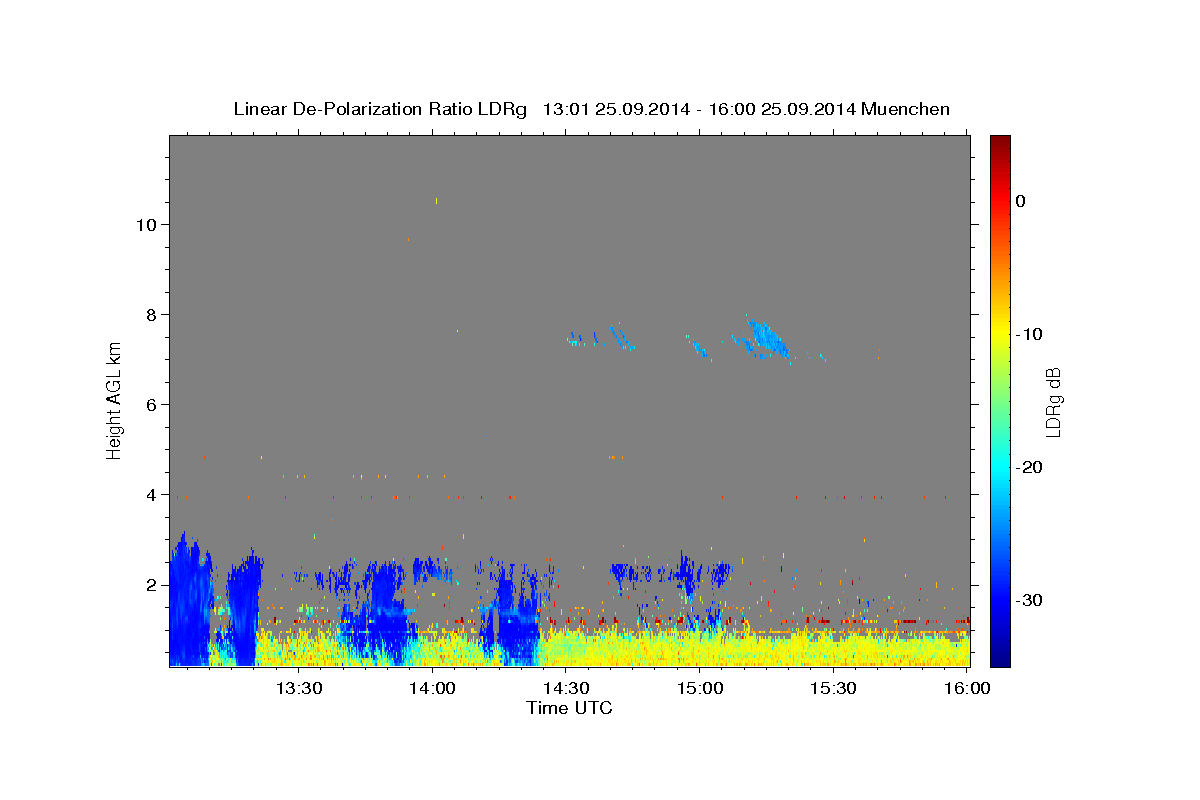This screenshot has height=800, width=1200.
Task: Click the '16:00 25.09.2014' end time text
Action: [x=782, y=109]
